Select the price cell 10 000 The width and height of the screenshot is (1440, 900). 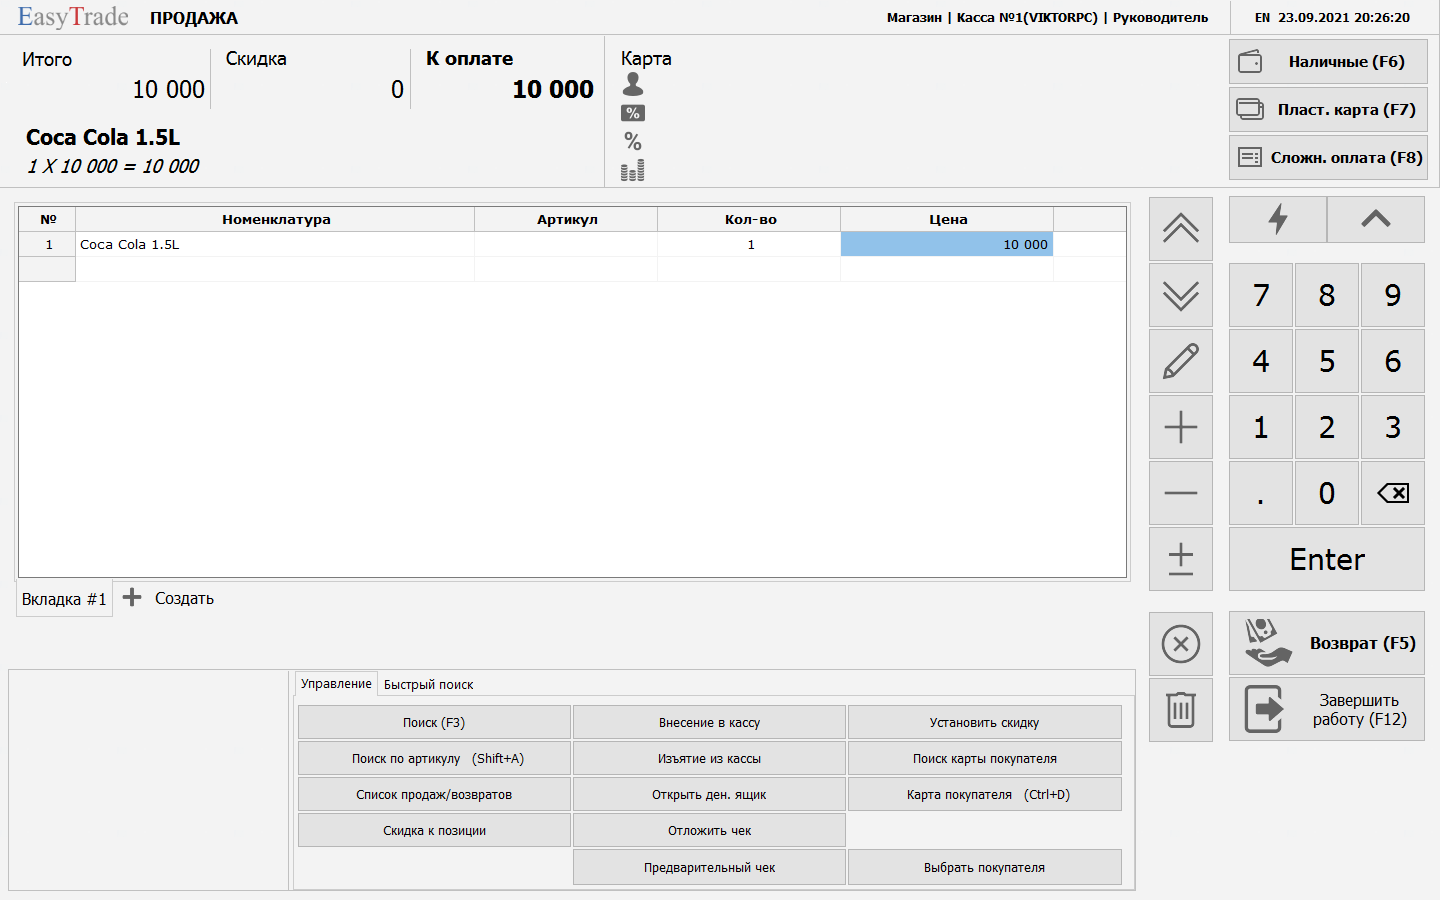[947, 244]
